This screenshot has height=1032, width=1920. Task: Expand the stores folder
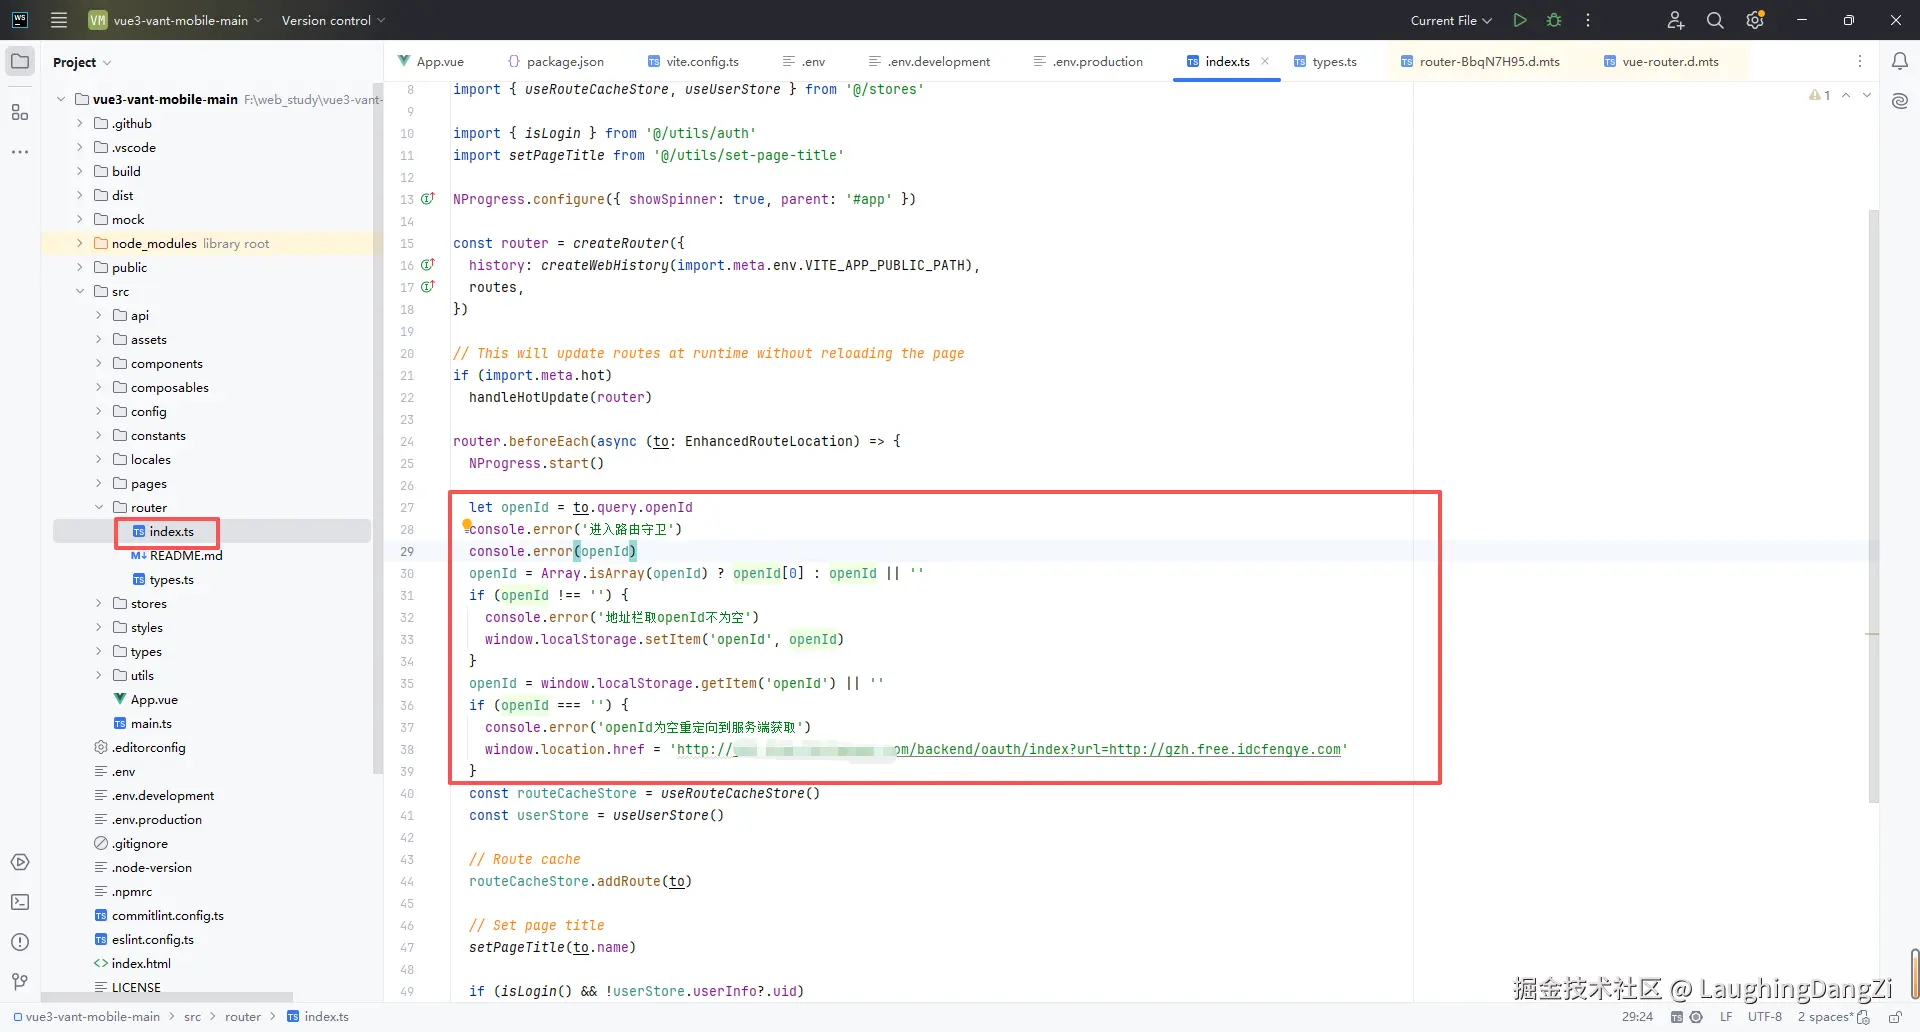pos(99,603)
